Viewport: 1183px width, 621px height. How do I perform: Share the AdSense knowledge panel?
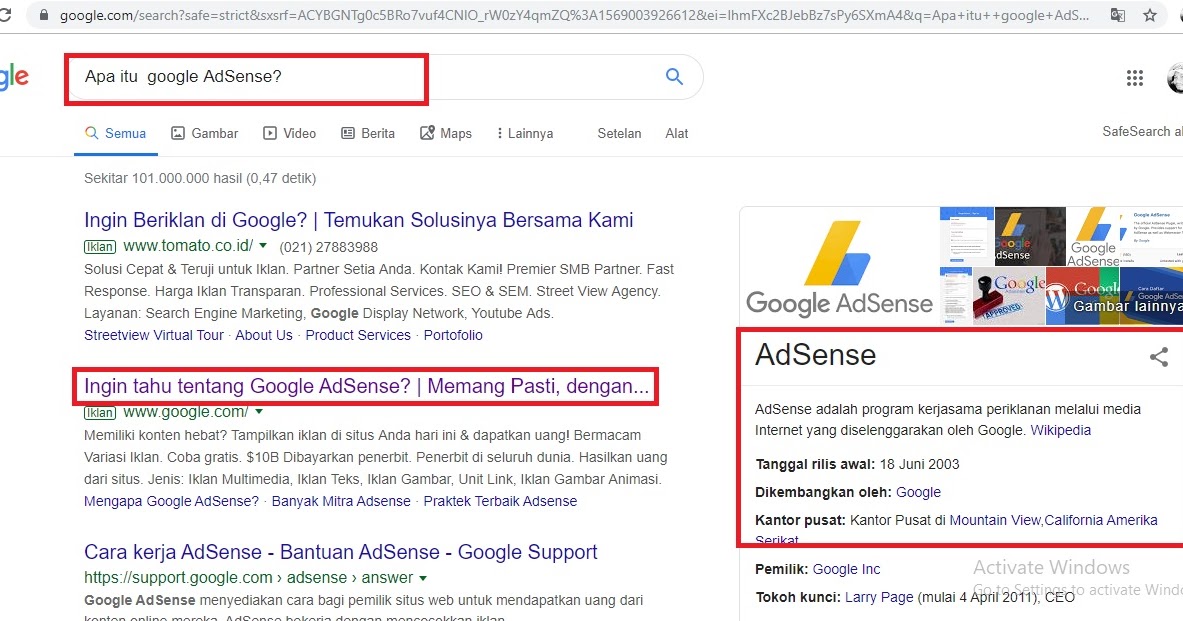point(1159,357)
